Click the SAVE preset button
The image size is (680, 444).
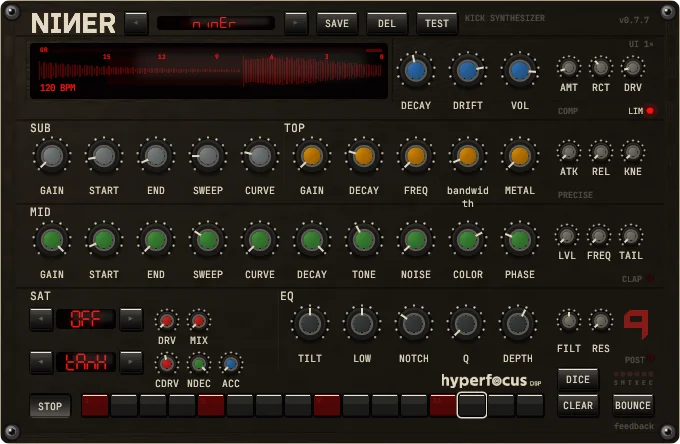[337, 23]
